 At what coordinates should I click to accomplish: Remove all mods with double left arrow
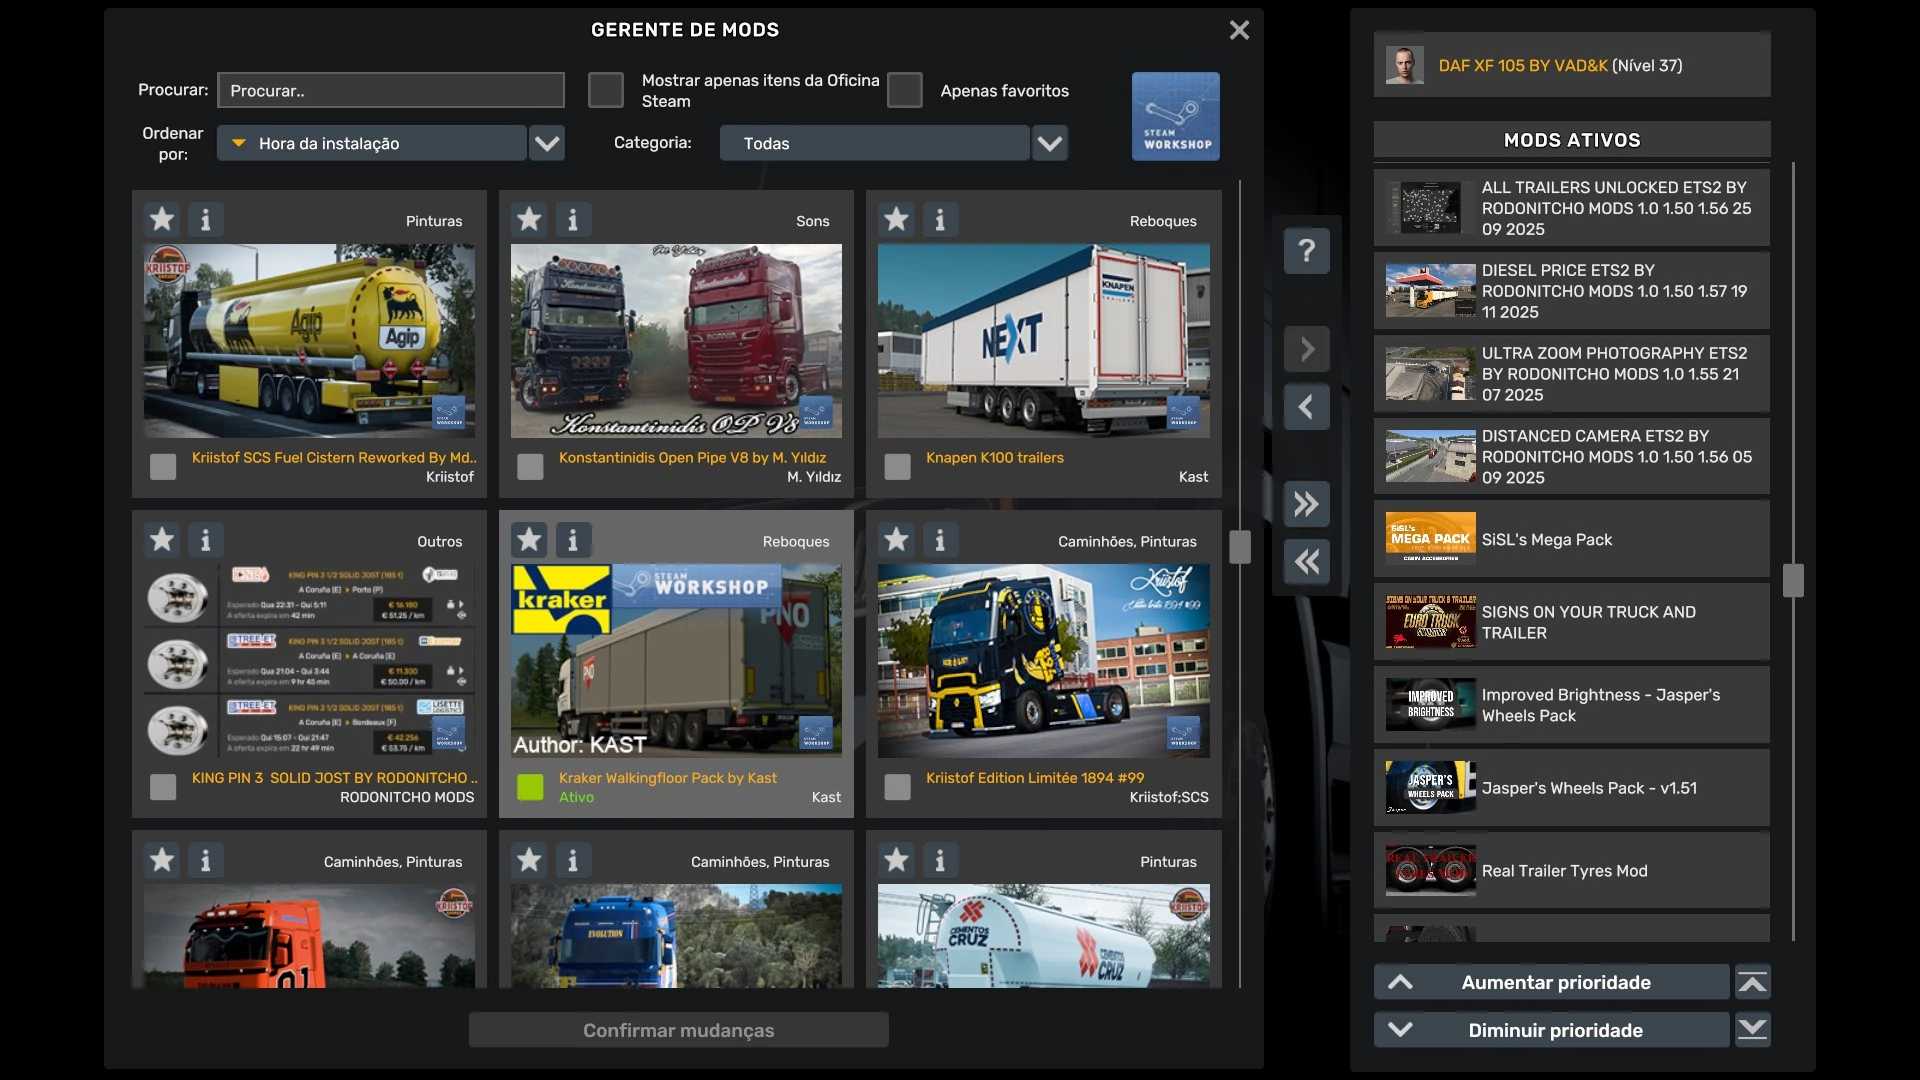1306,562
